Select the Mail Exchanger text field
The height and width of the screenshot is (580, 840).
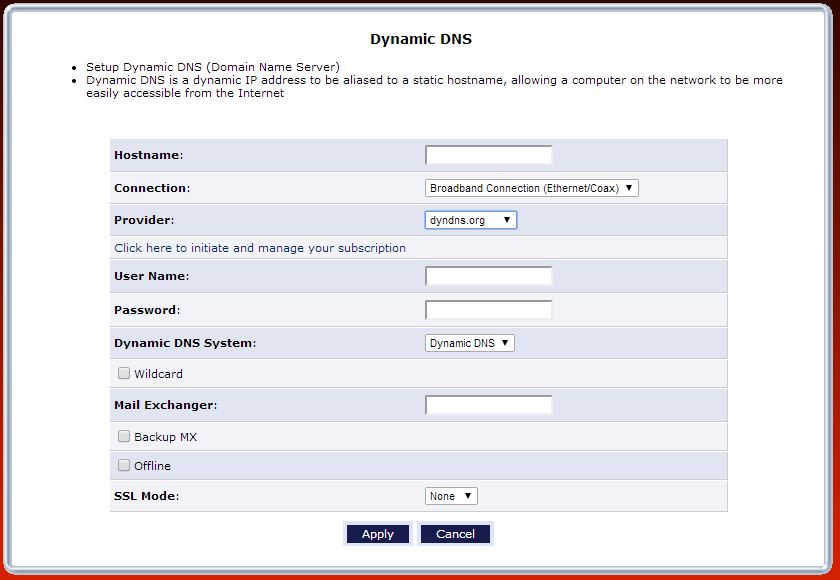point(489,405)
